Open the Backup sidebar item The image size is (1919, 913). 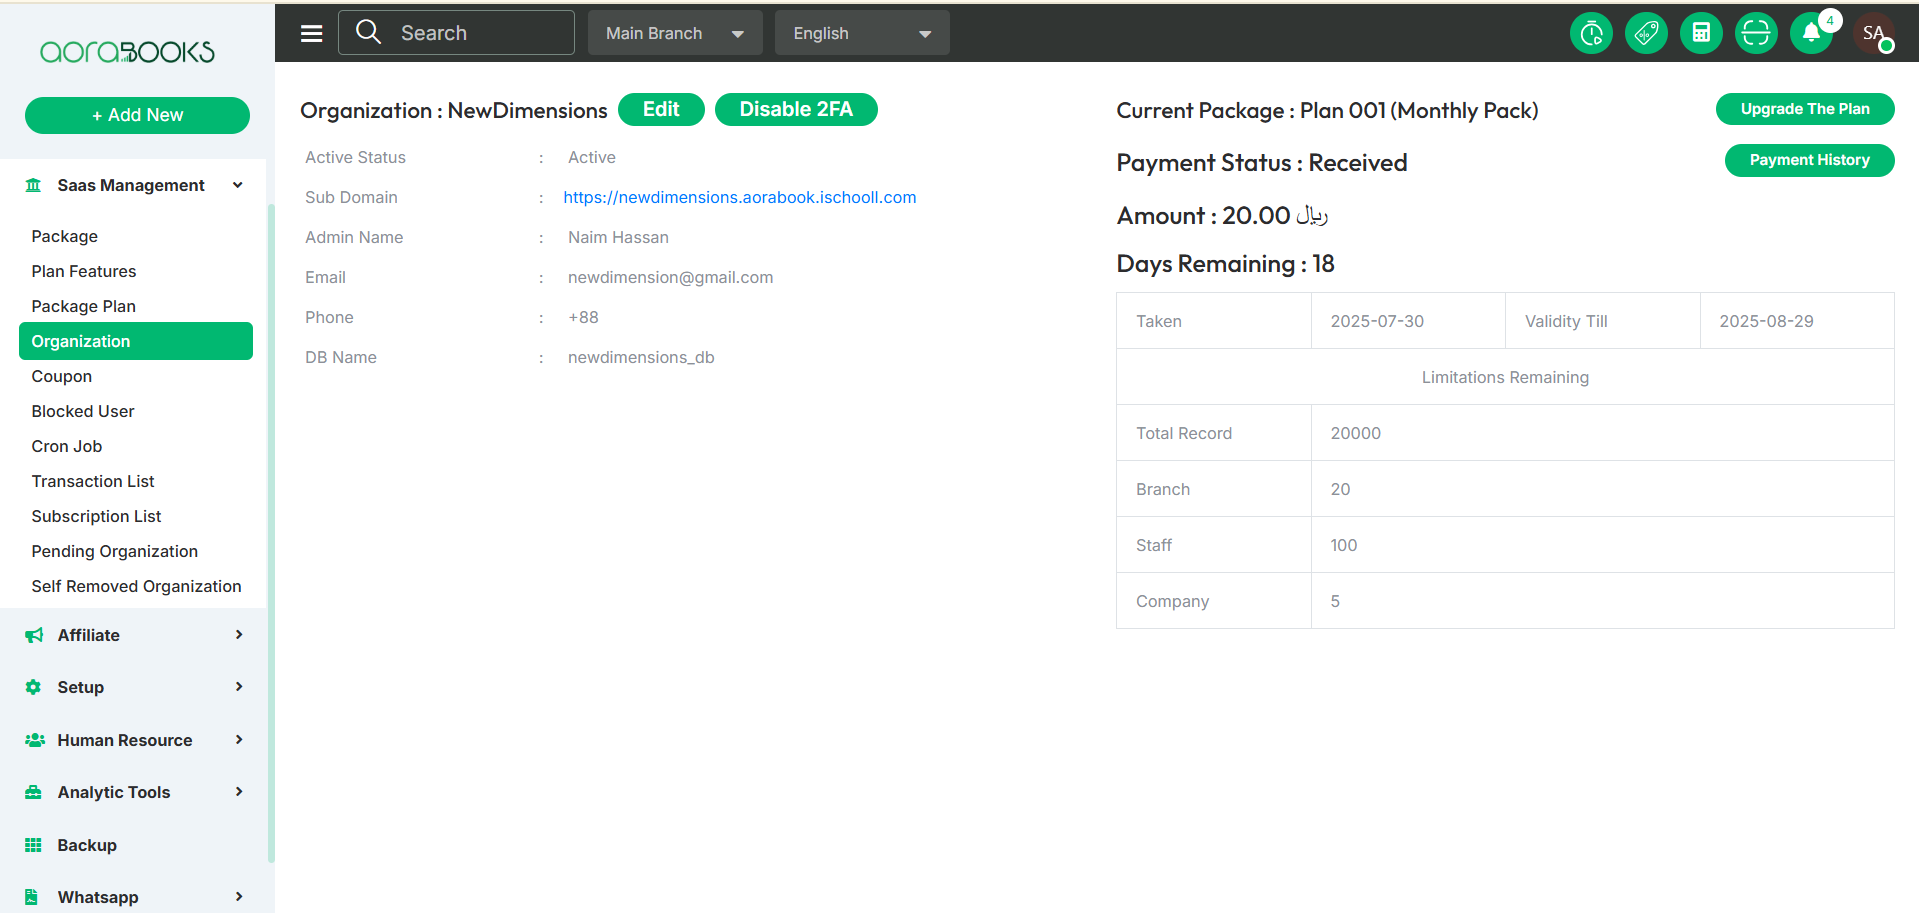click(x=87, y=845)
